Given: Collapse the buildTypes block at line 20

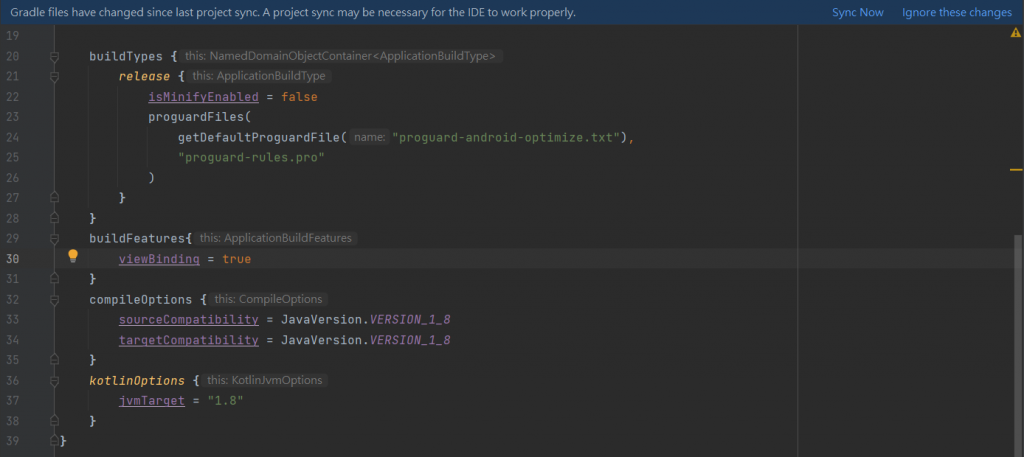Looking at the screenshot, I should pos(54,57).
